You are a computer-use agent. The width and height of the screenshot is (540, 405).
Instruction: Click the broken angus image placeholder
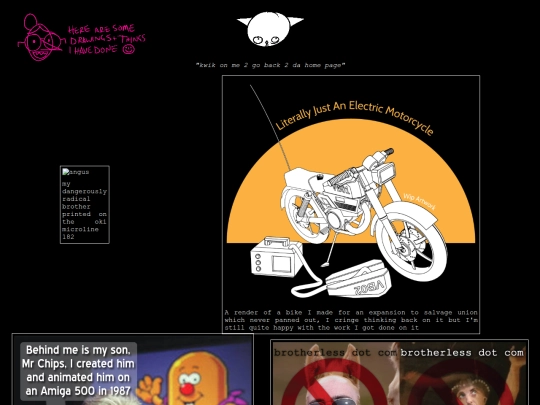click(x=75, y=172)
